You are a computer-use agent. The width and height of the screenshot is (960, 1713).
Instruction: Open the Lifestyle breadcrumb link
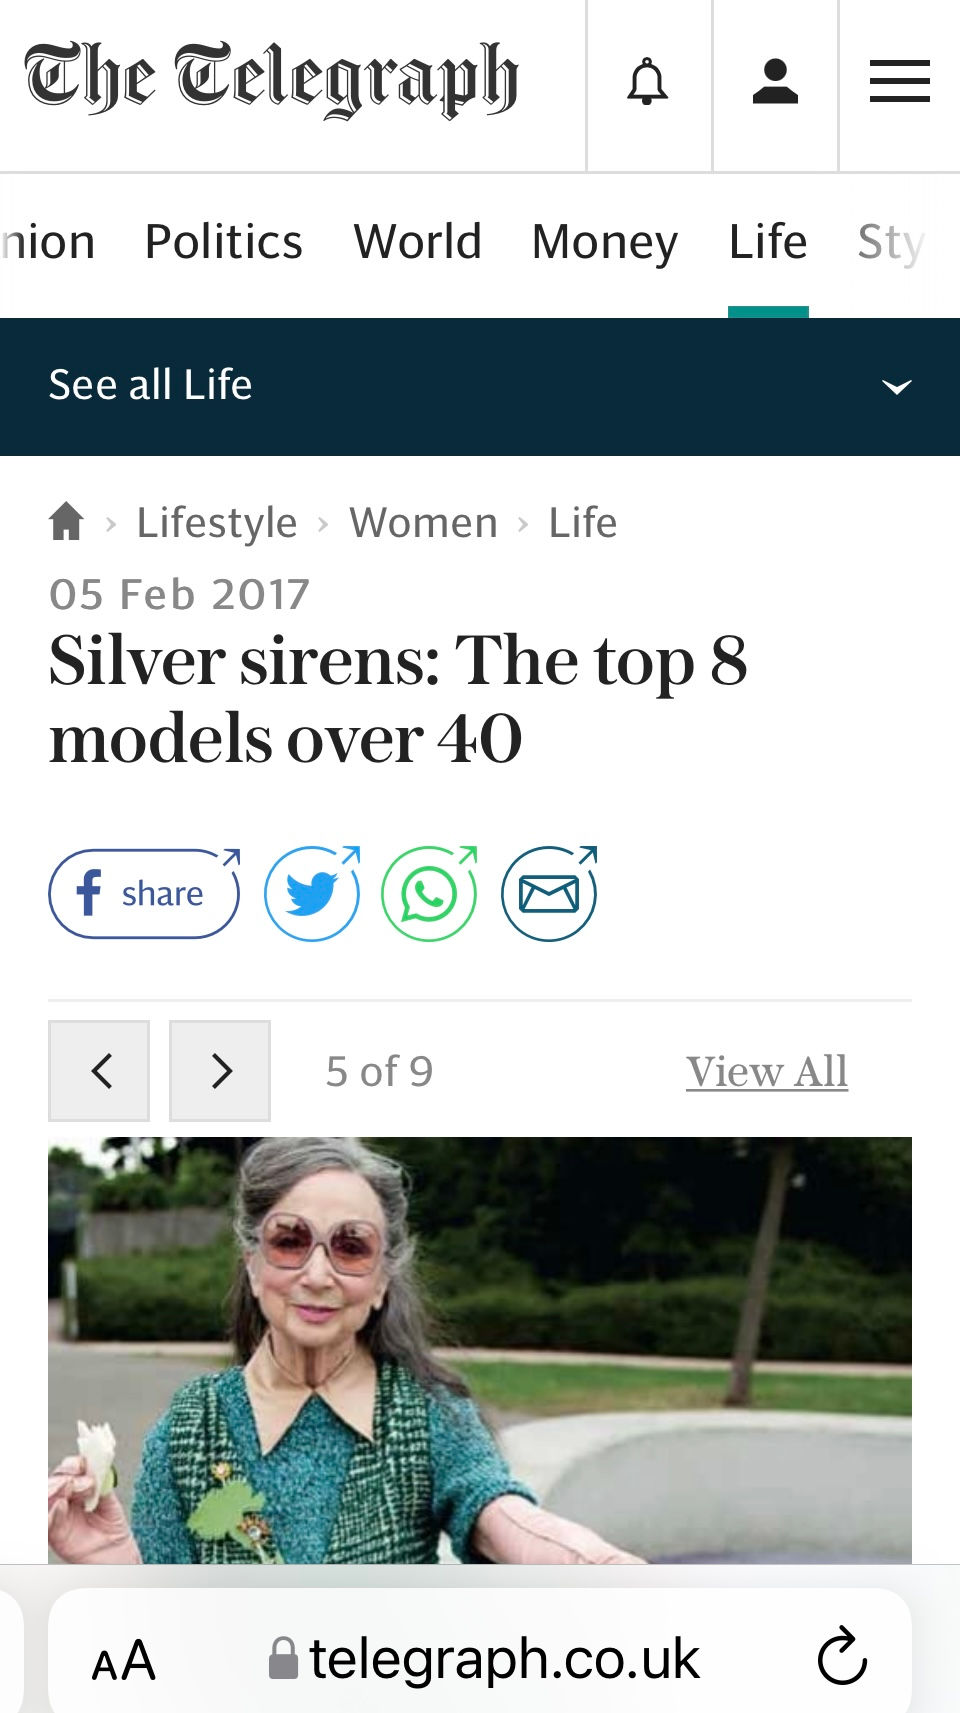point(217,522)
